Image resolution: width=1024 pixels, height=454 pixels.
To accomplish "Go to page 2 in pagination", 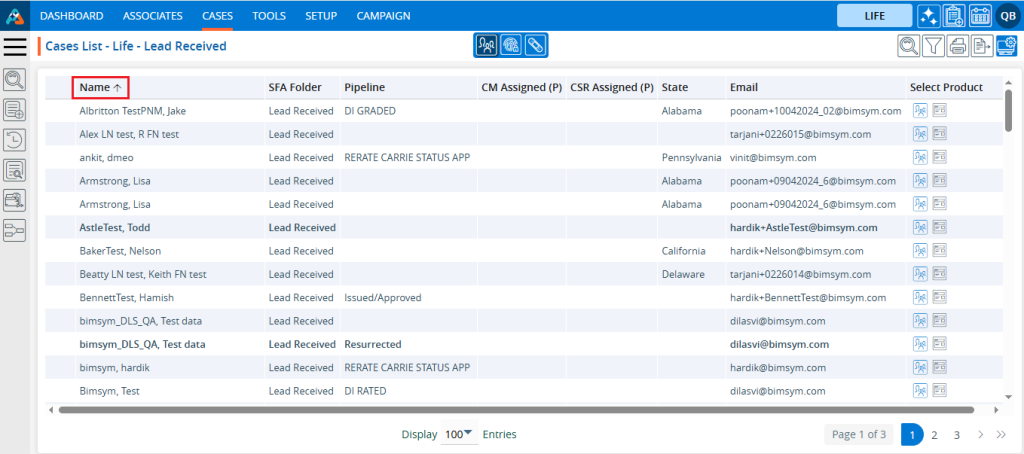I will [934, 435].
